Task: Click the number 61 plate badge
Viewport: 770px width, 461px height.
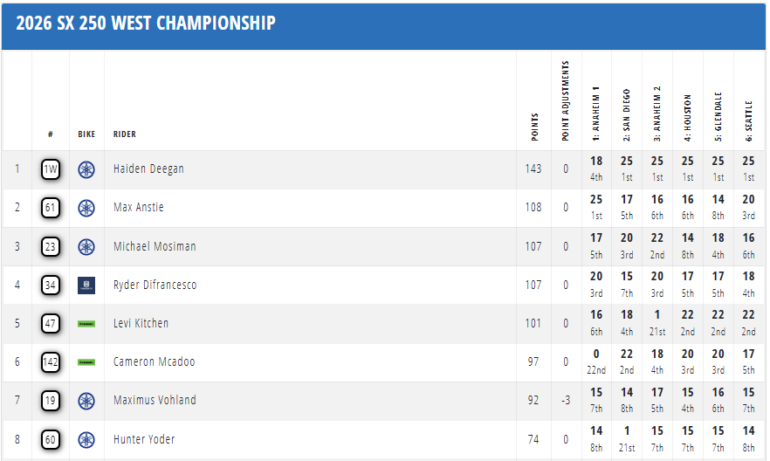Action: [51, 208]
